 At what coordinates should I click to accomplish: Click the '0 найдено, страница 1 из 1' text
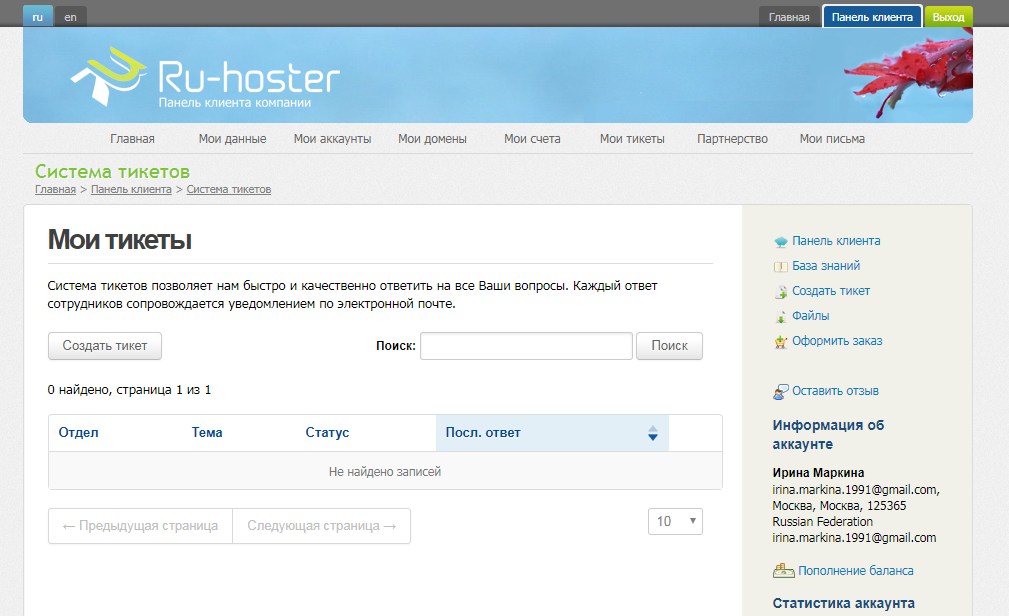coord(129,390)
